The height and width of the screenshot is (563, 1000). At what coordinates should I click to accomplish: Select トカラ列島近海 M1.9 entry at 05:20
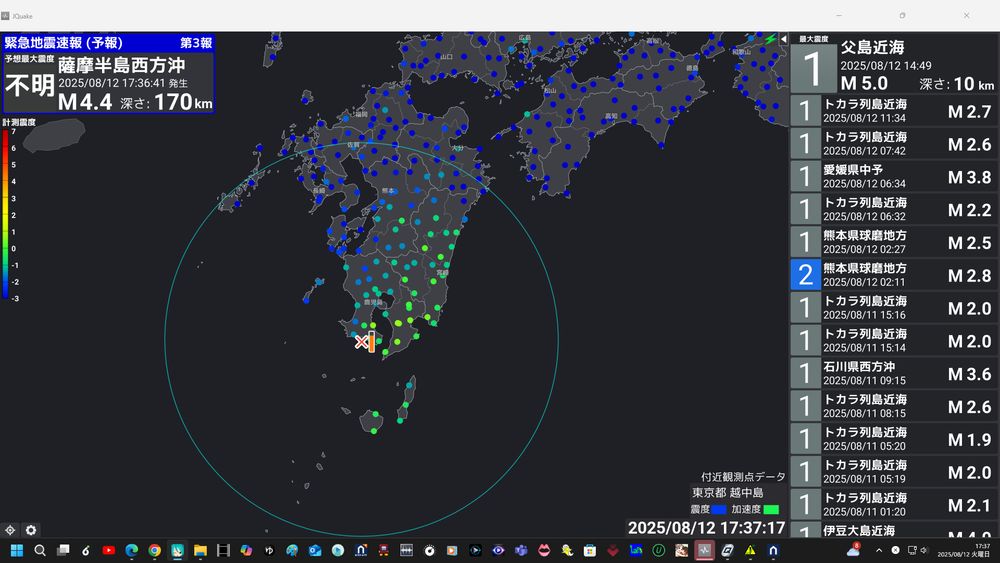(x=894, y=439)
